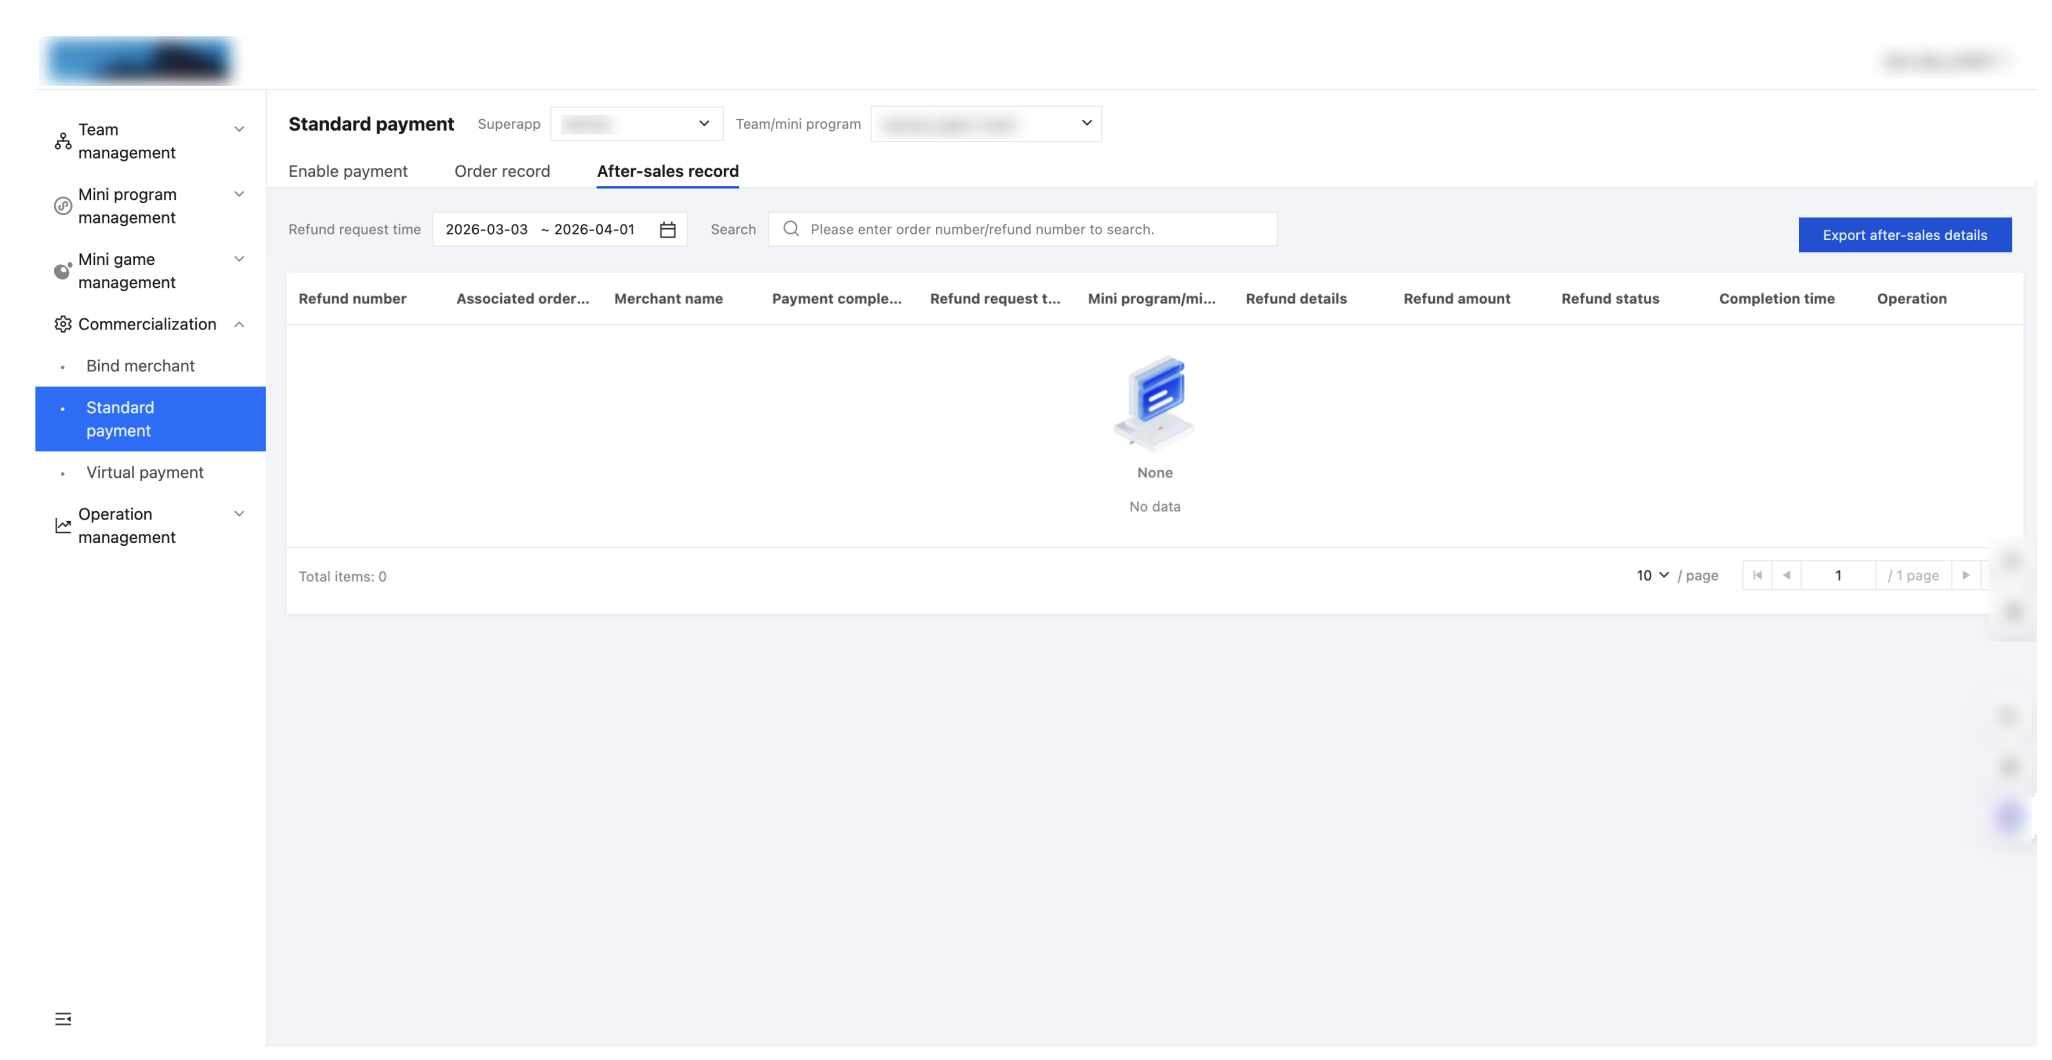
Task: Click the Total items: 0 text
Action: pos(342,577)
